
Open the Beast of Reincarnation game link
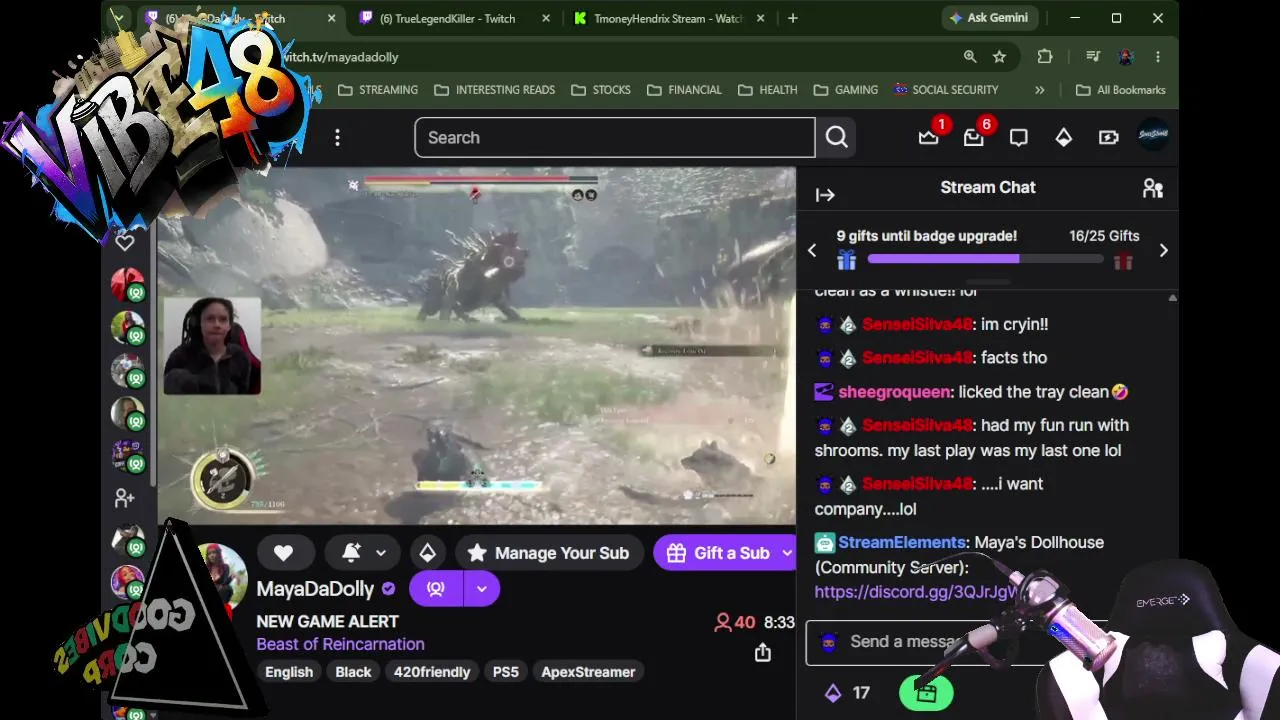tap(340, 644)
